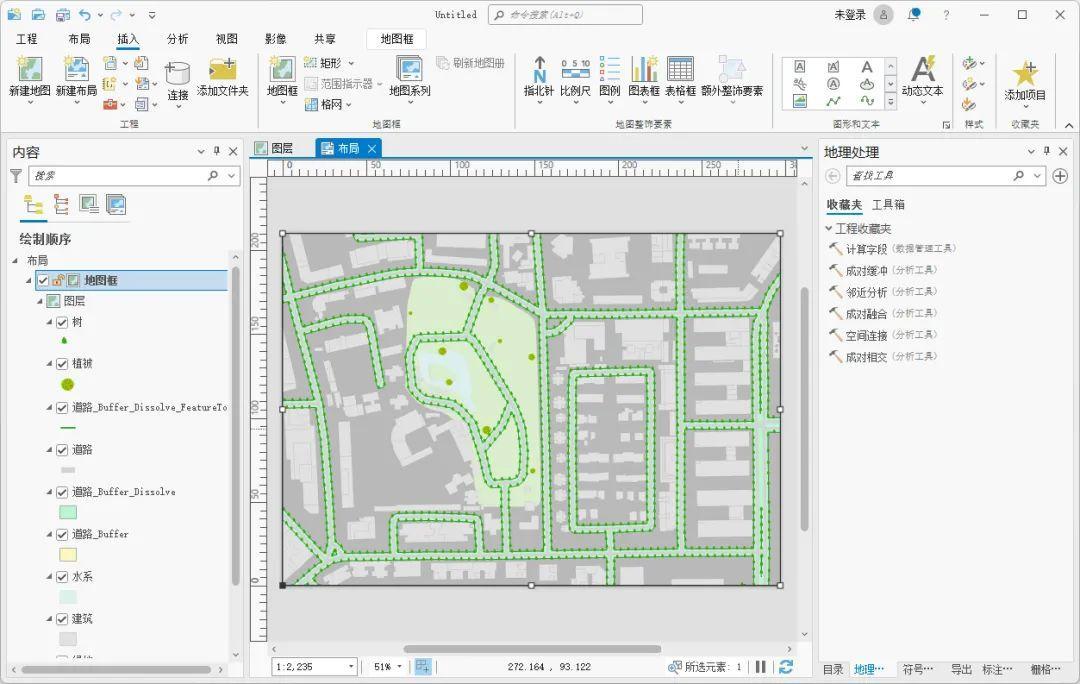Open the 连接 connections tool
1080x684 pixels.
[178, 74]
